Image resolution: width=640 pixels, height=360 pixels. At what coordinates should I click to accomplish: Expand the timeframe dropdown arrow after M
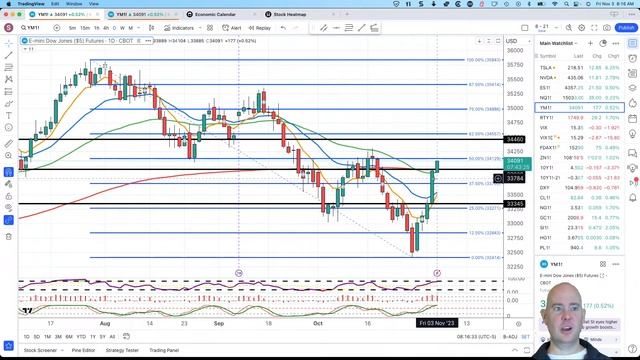pyautogui.click(x=139, y=28)
